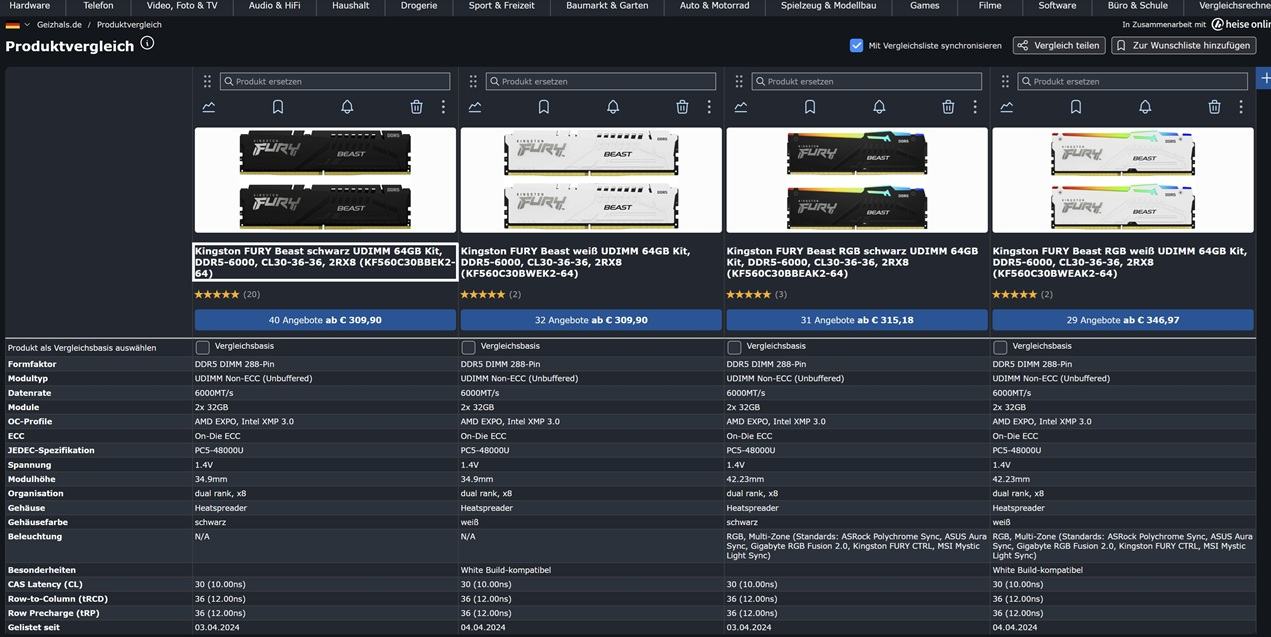
Task: Open Software category menu
Action: pos(1057,6)
